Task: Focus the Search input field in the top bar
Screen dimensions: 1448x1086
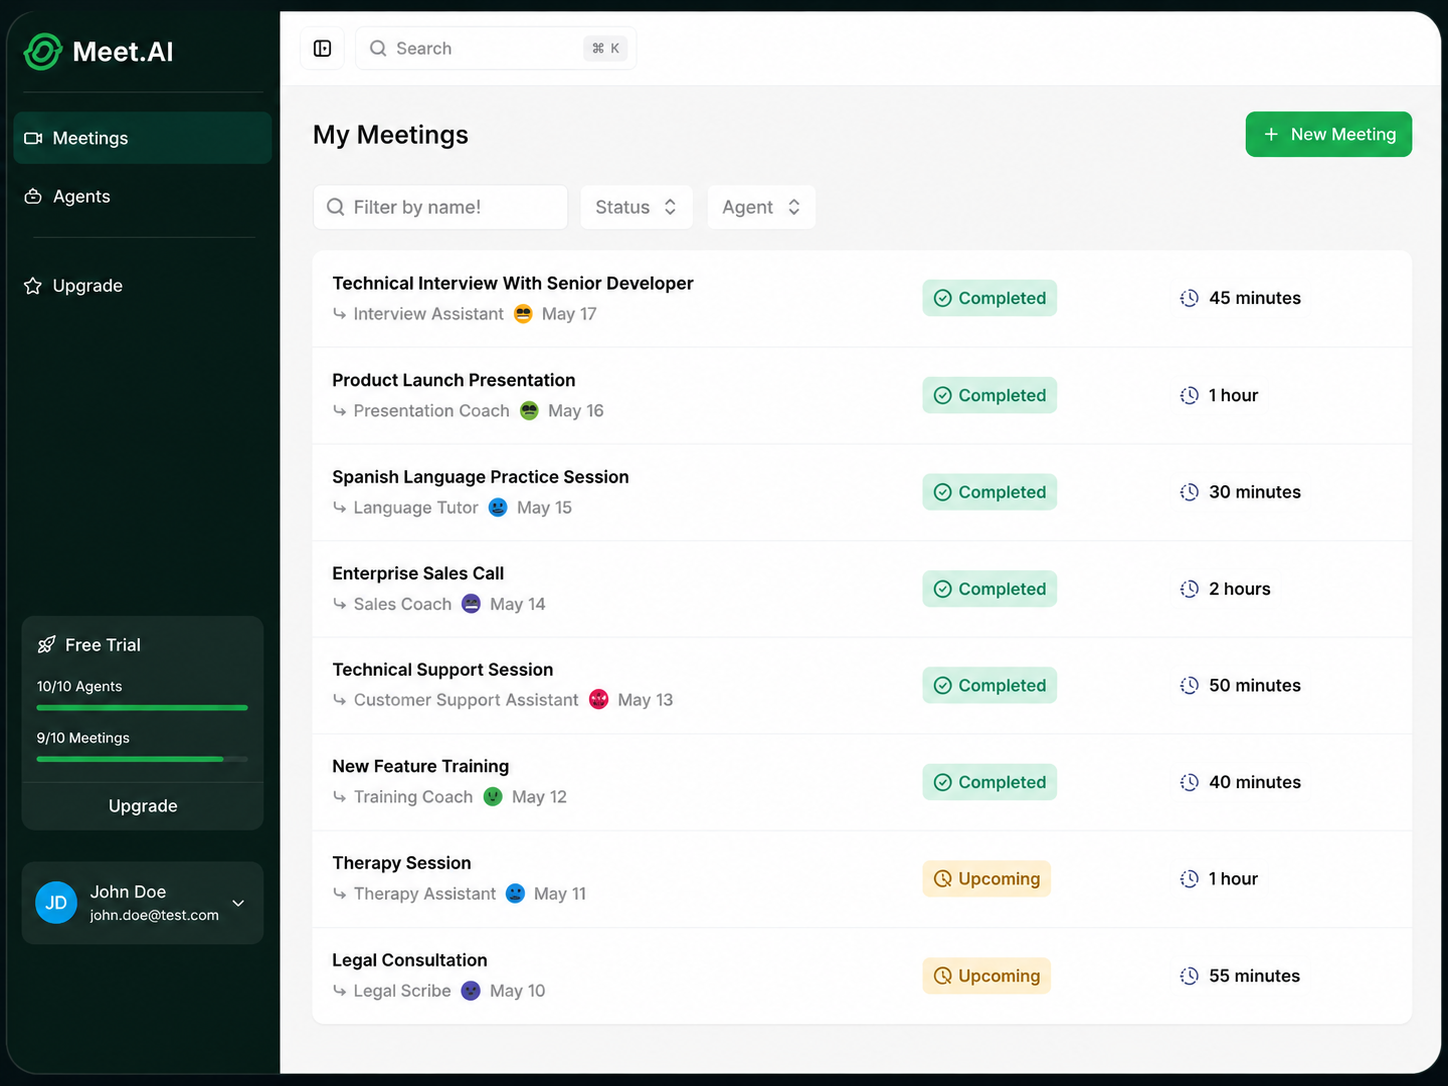Action: tap(496, 48)
